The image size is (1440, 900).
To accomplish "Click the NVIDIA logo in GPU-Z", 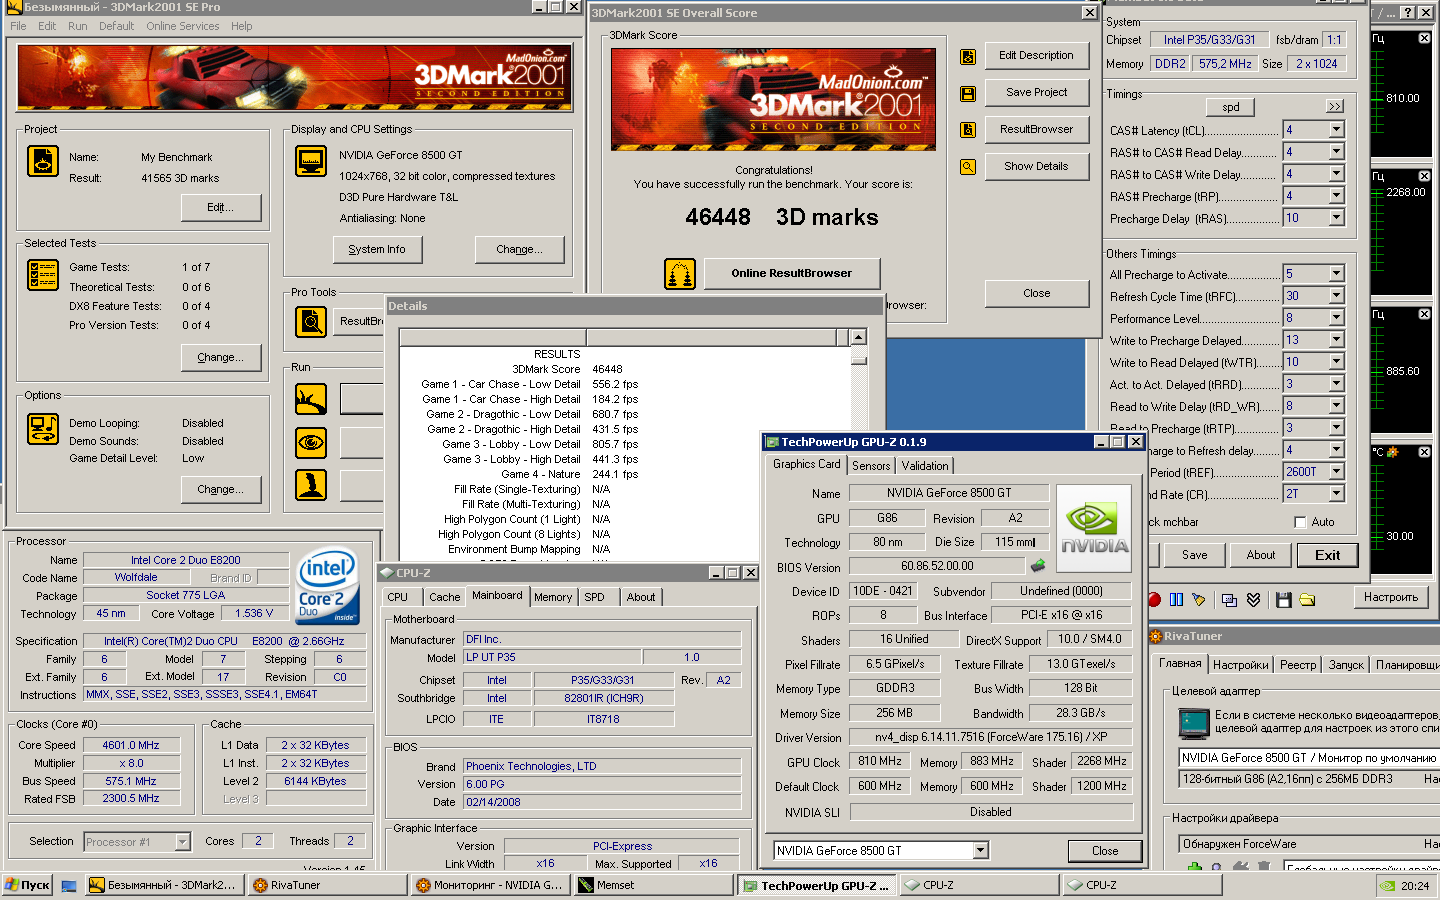I will coord(1094,529).
